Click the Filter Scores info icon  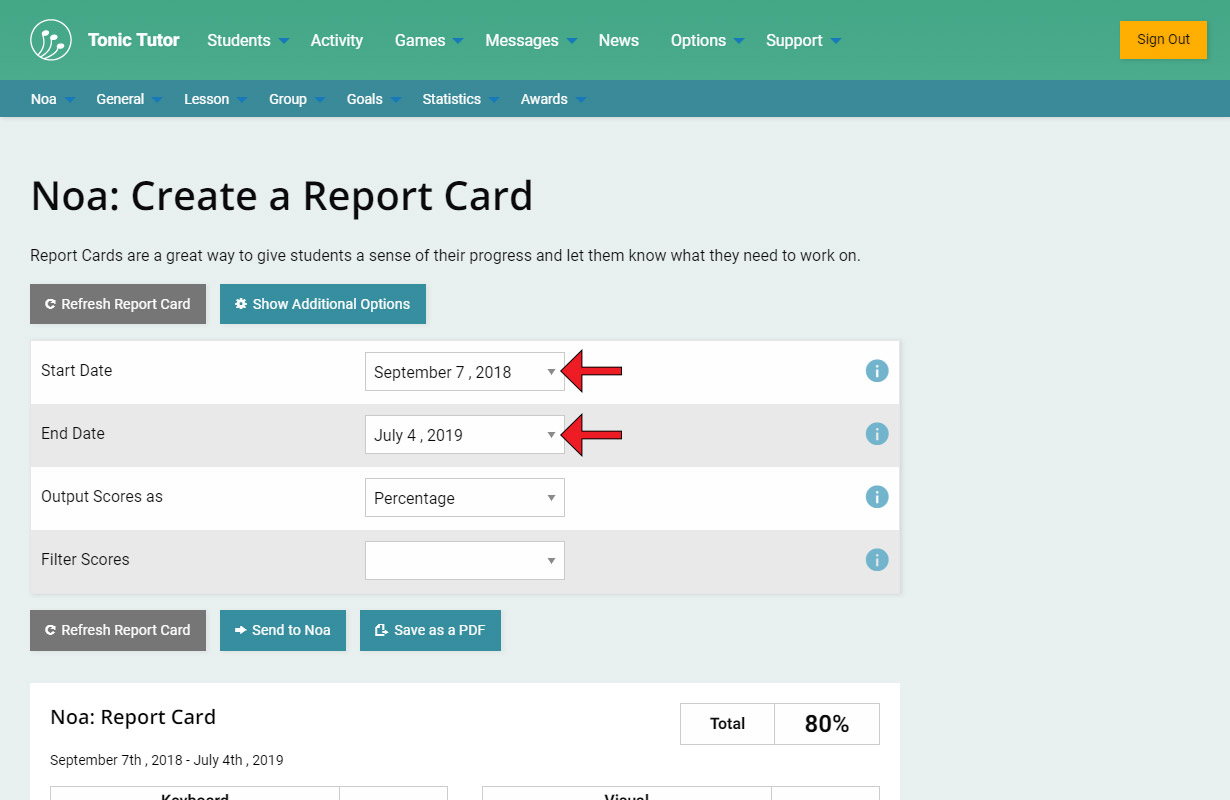point(877,560)
